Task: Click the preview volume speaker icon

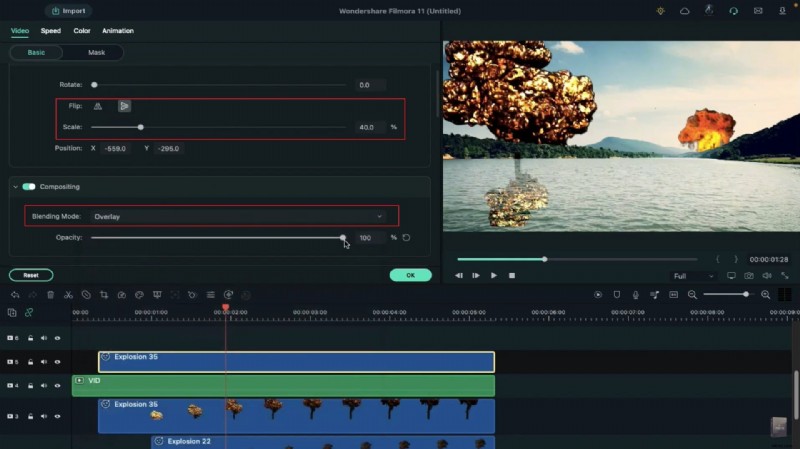Action: 767,276
